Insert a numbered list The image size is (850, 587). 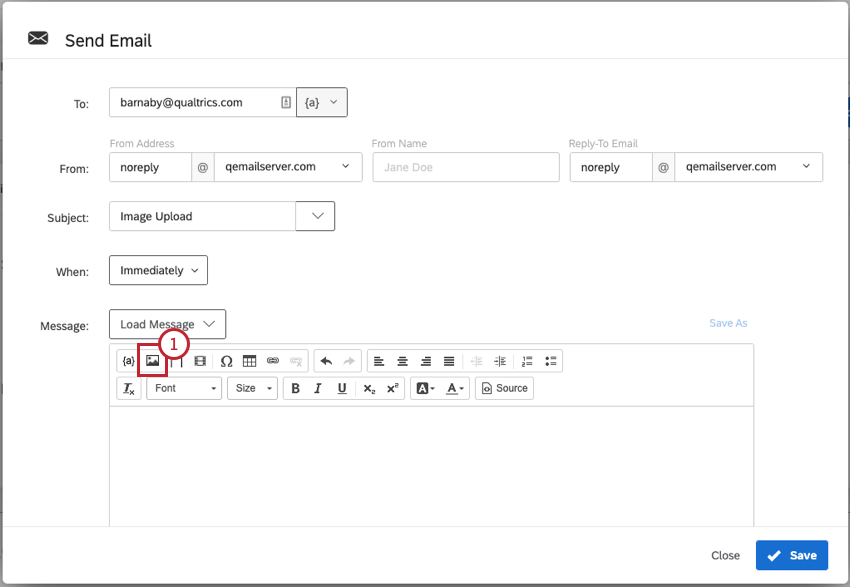point(525,360)
